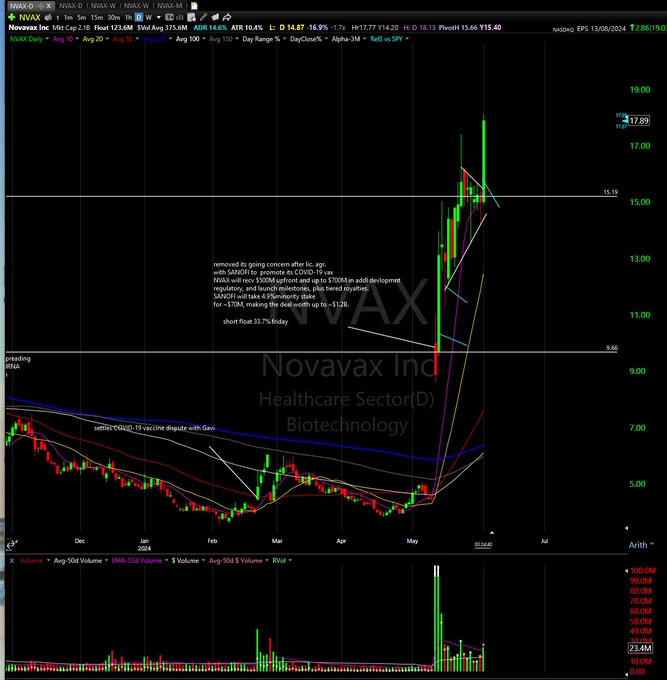Click the flag/tag icon in toolbar
Viewport: 667px width, 680px height.
click(215, 17)
